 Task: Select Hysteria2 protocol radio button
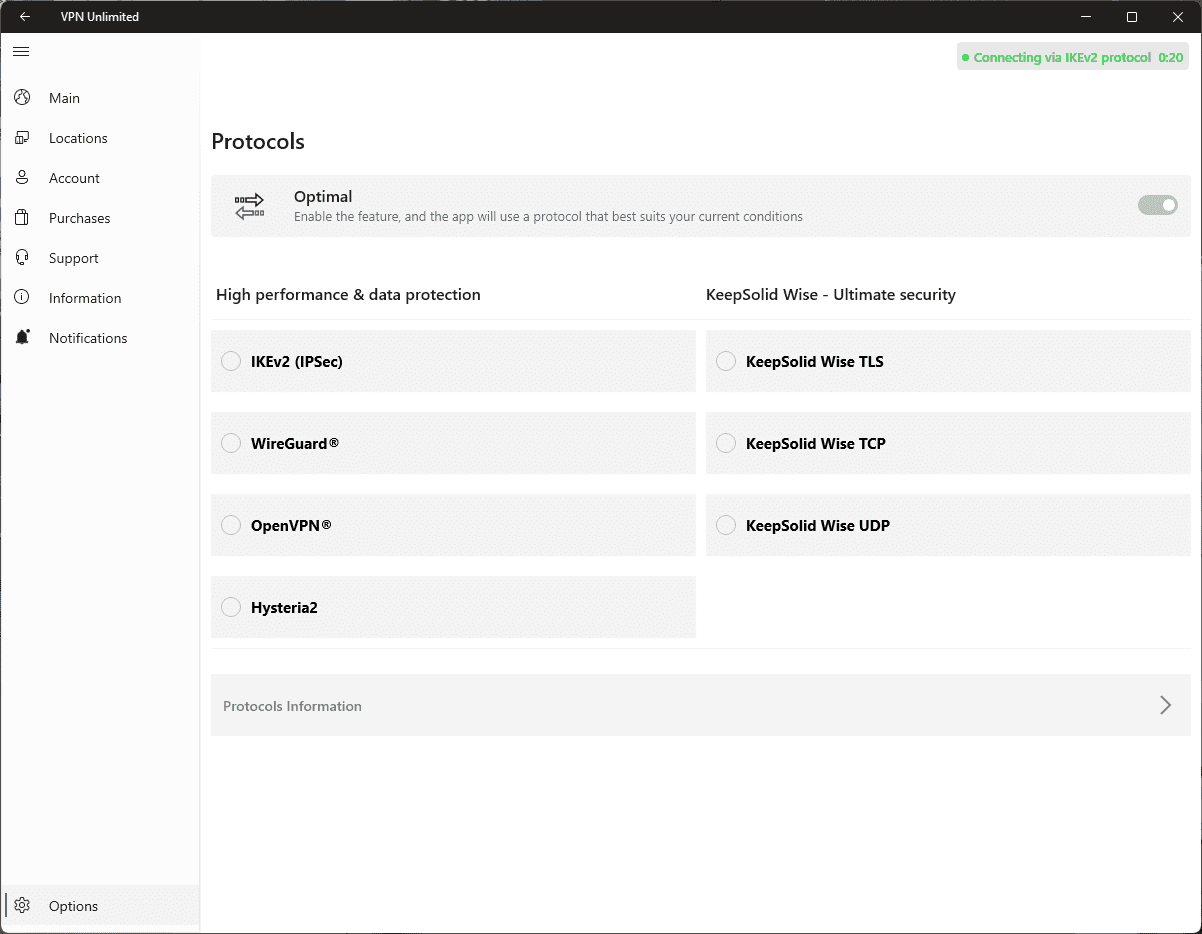(x=231, y=607)
